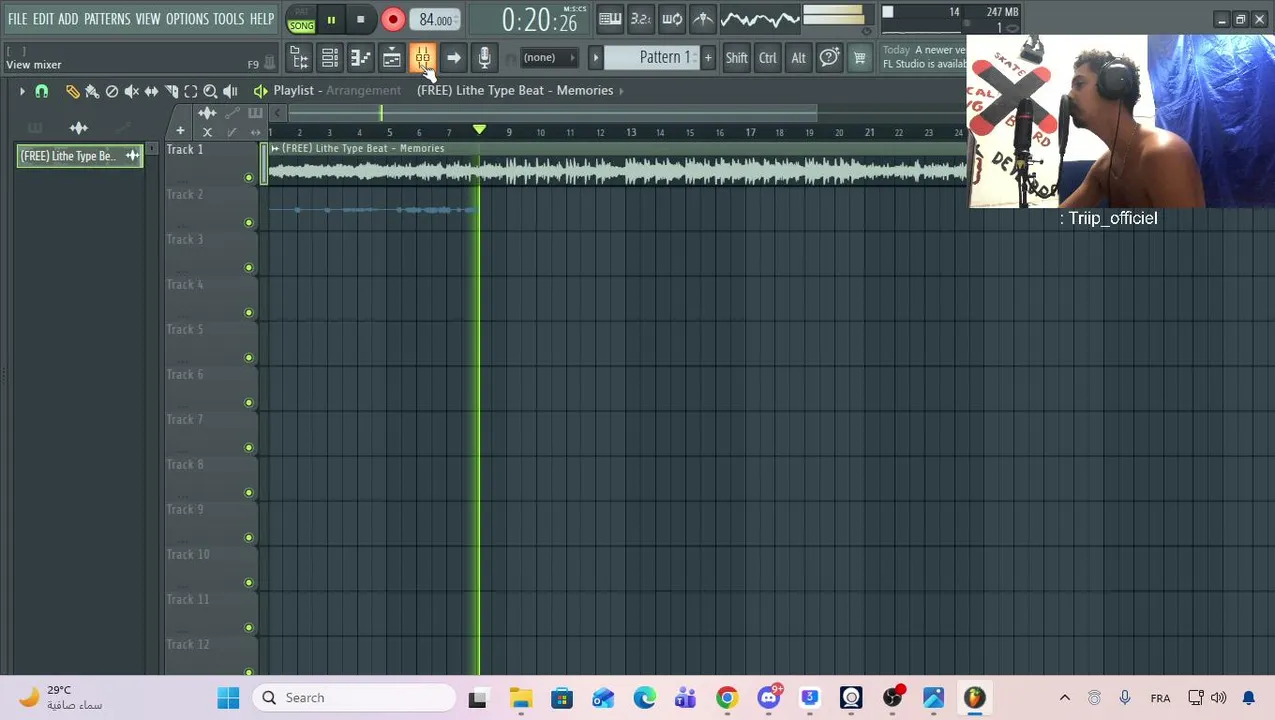The height and width of the screenshot is (720, 1275).
Task: Open the FILE menu
Action: (17, 19)
